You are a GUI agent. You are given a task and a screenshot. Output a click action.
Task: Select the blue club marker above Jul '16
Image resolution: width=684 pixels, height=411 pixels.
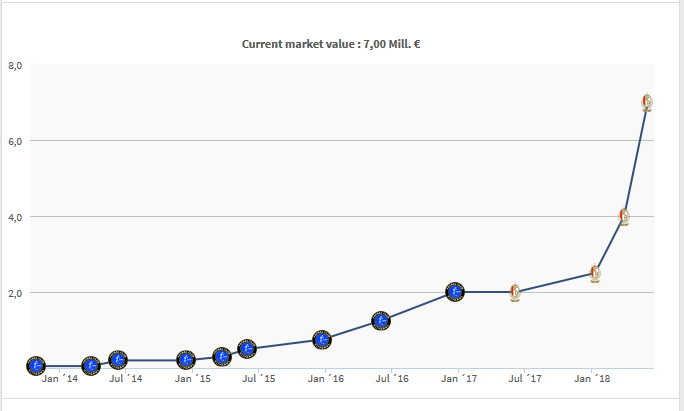click(381, 321)
